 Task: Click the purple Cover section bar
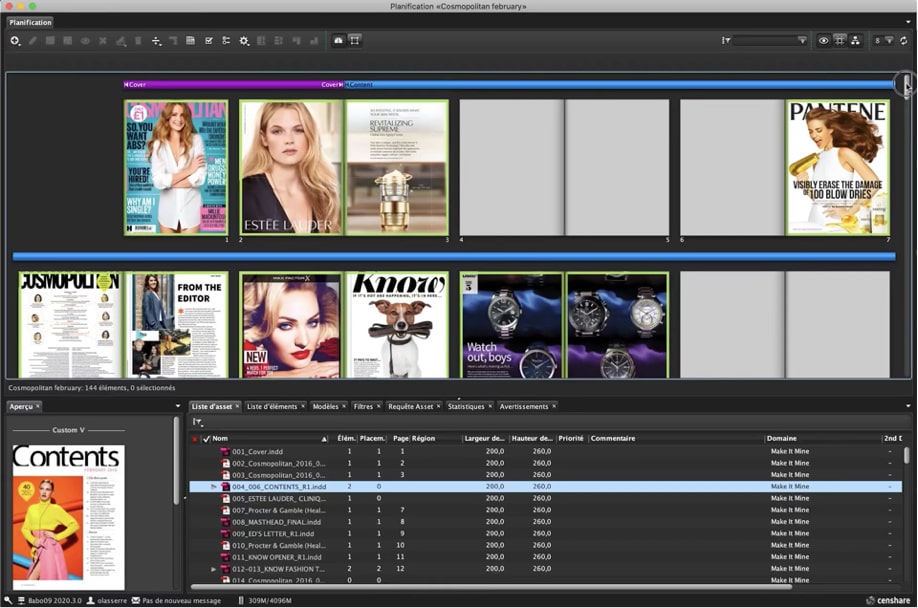[x=234, y=85]
